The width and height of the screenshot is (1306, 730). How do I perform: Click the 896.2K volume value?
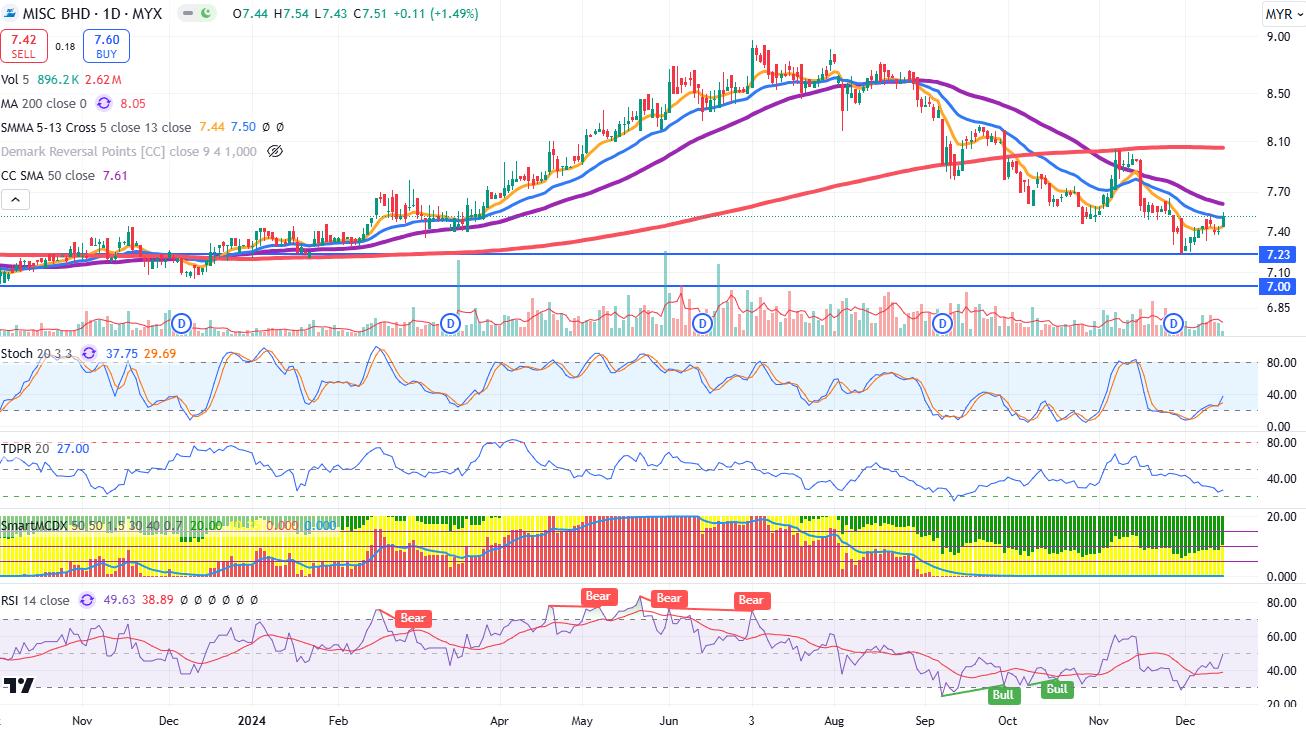[x=56, y=79]
